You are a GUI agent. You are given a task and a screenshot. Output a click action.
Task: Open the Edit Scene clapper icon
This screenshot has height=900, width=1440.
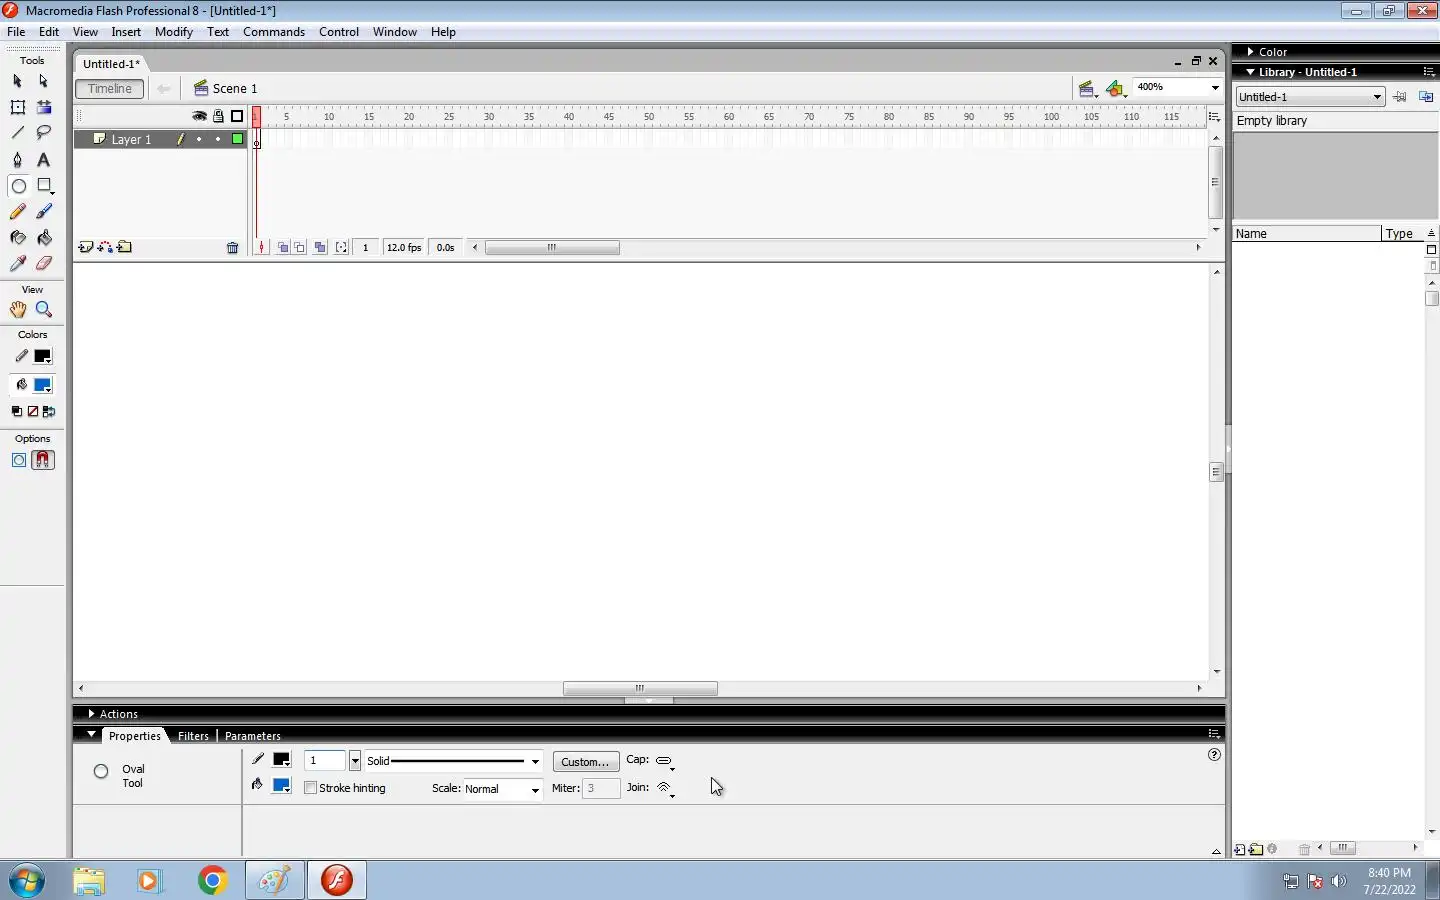click(1088, 89)
